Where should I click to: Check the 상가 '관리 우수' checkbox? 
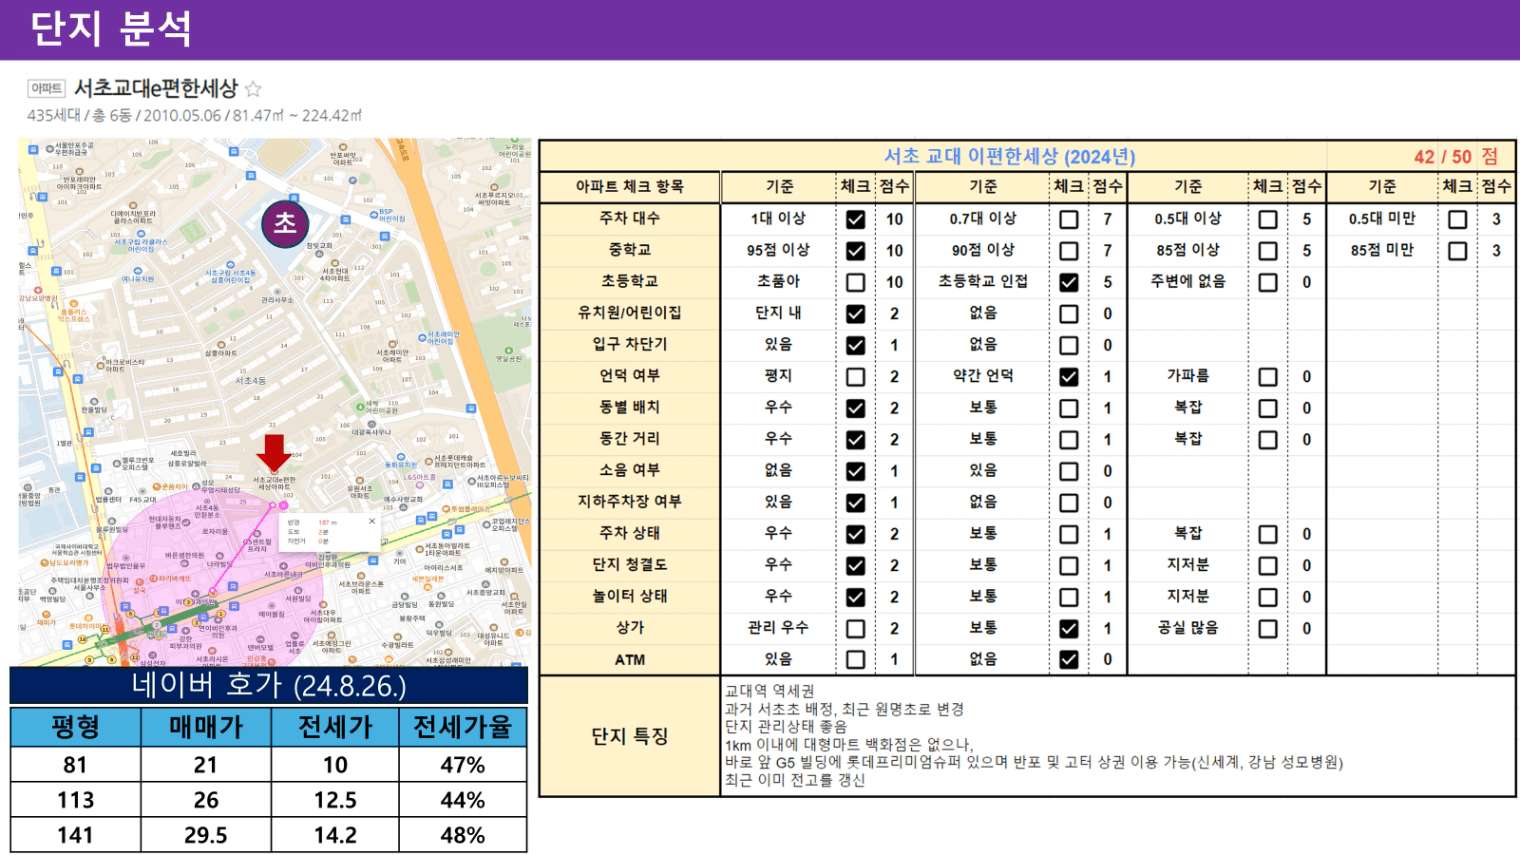pos(855,629)
